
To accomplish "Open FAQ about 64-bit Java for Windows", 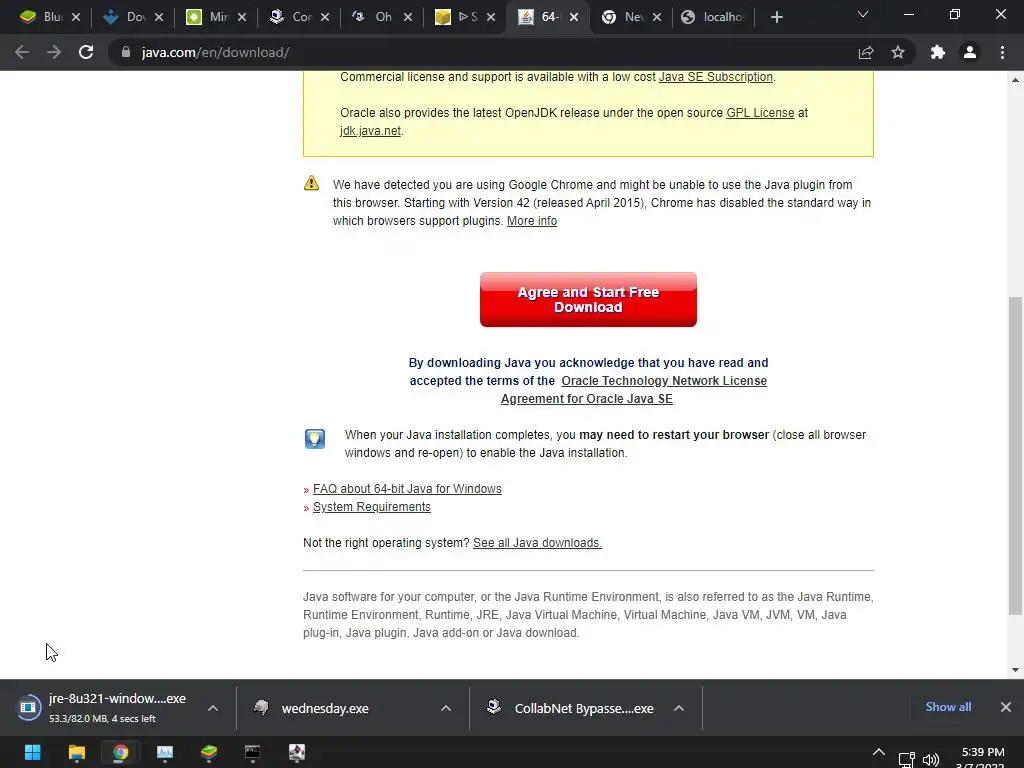I will (407, 488).
